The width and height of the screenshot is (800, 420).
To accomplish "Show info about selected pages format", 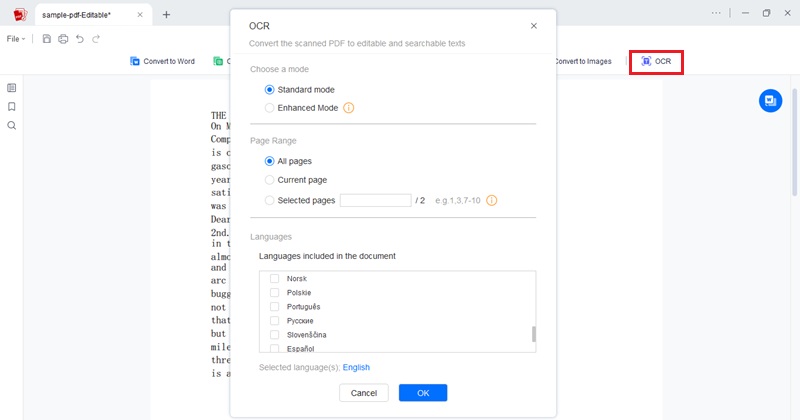I will click(491, 201).
